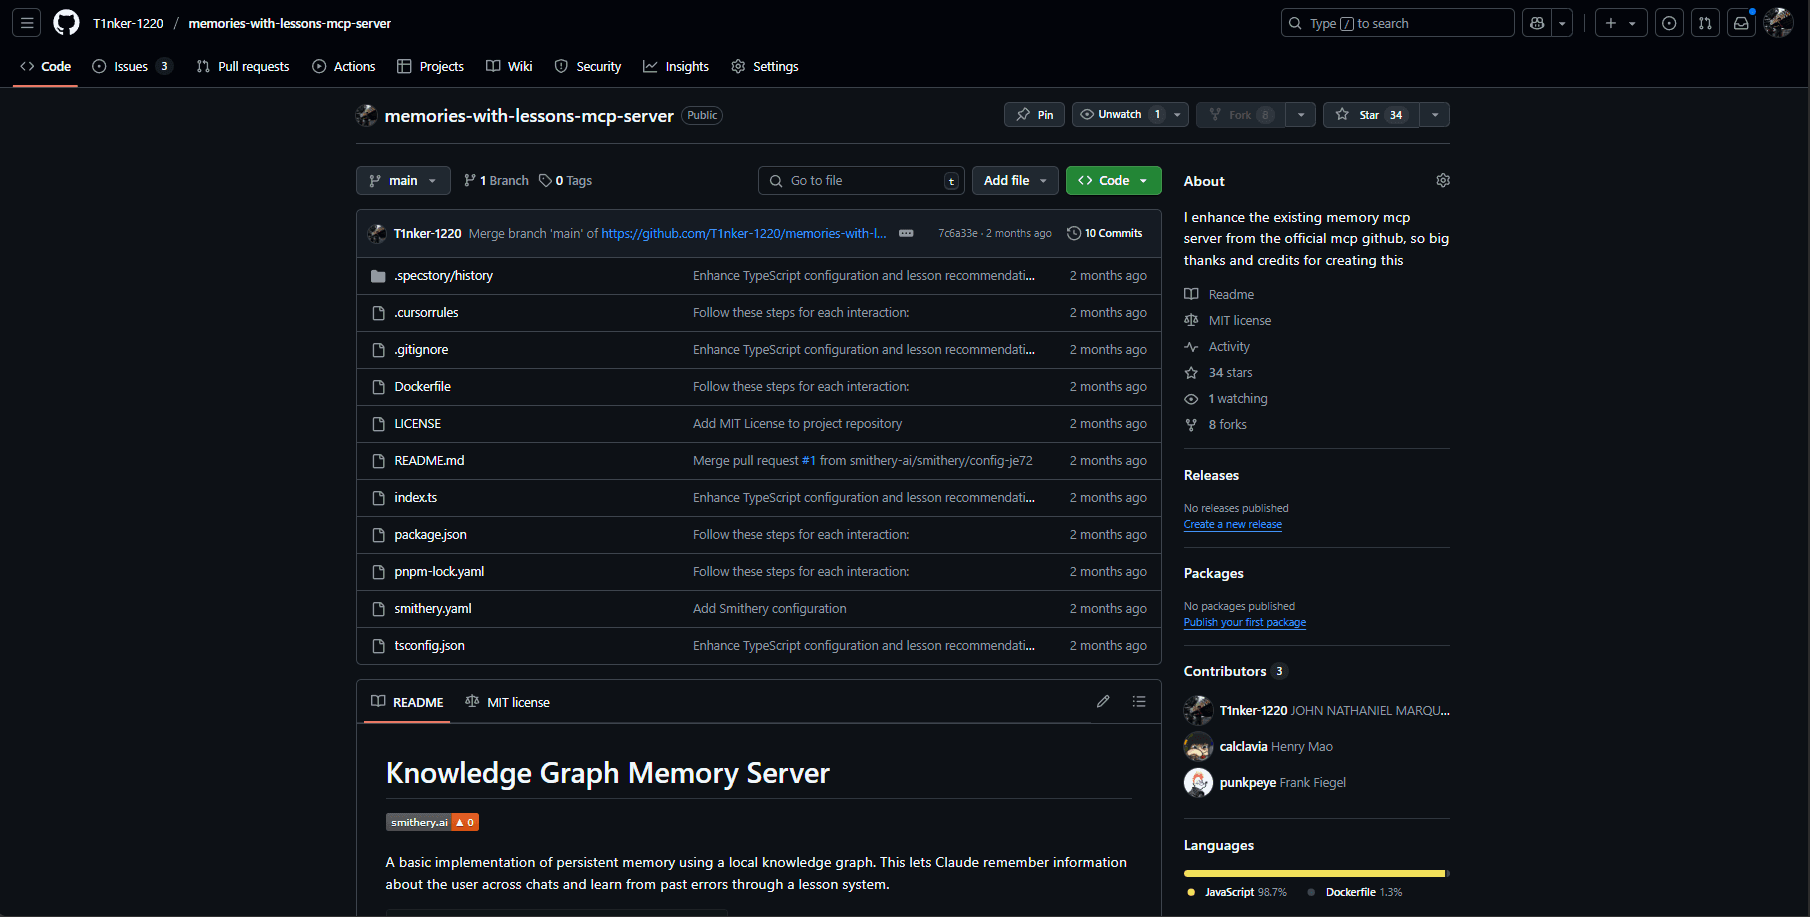Expand the commit message ellipsis
The height and width of the screenshot is (917, 1810).
(906, 233)
